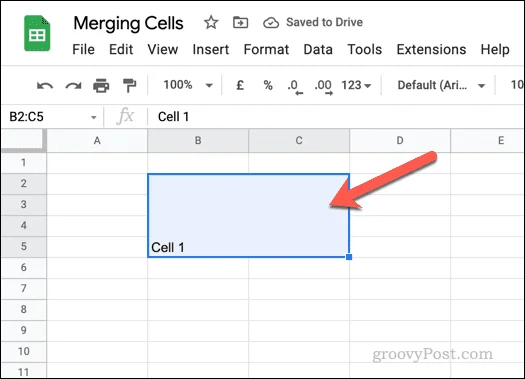Select row 8 header
This screenshot has width=525, height=379.
pyautogui.click(x=23, y=309)
